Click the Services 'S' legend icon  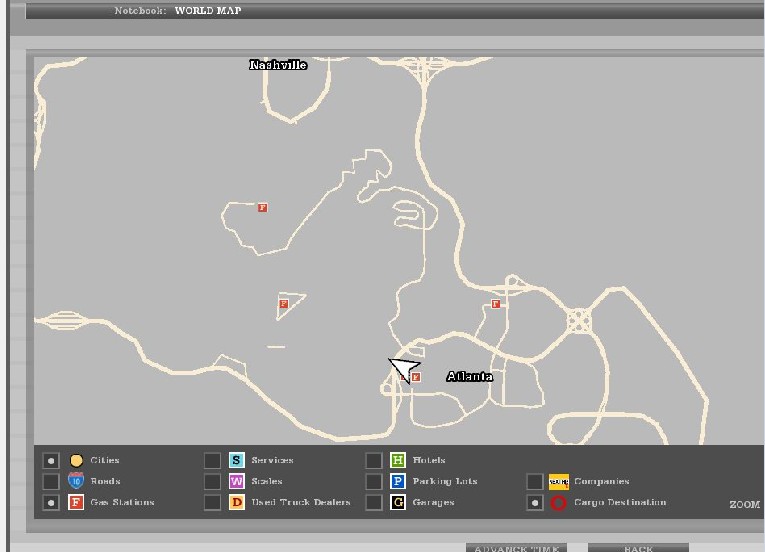[x=237, y=461]
